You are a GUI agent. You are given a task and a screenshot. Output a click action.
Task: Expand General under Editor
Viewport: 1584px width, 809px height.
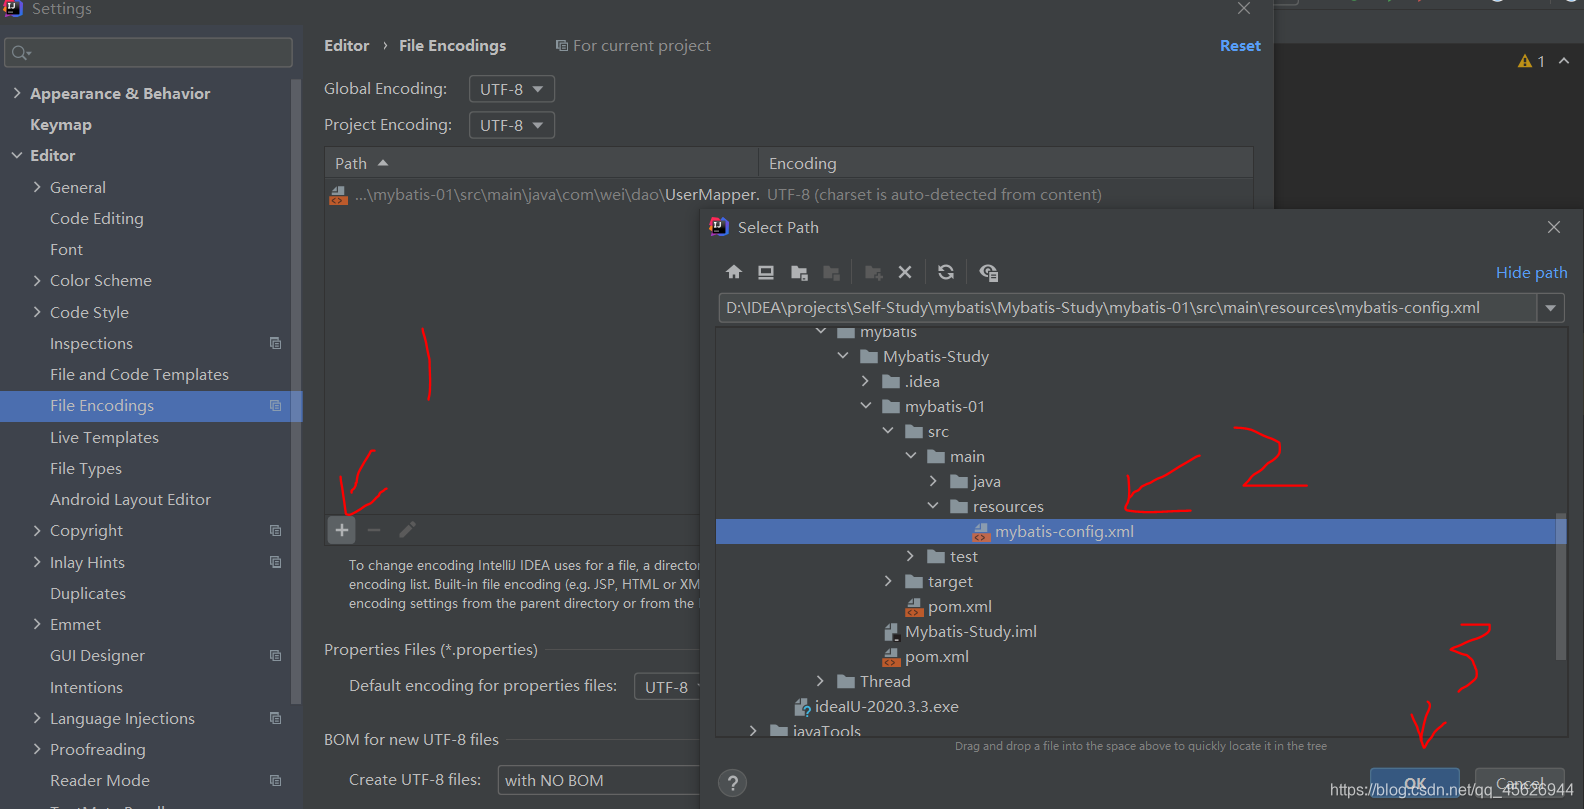(x=37, y=187)
